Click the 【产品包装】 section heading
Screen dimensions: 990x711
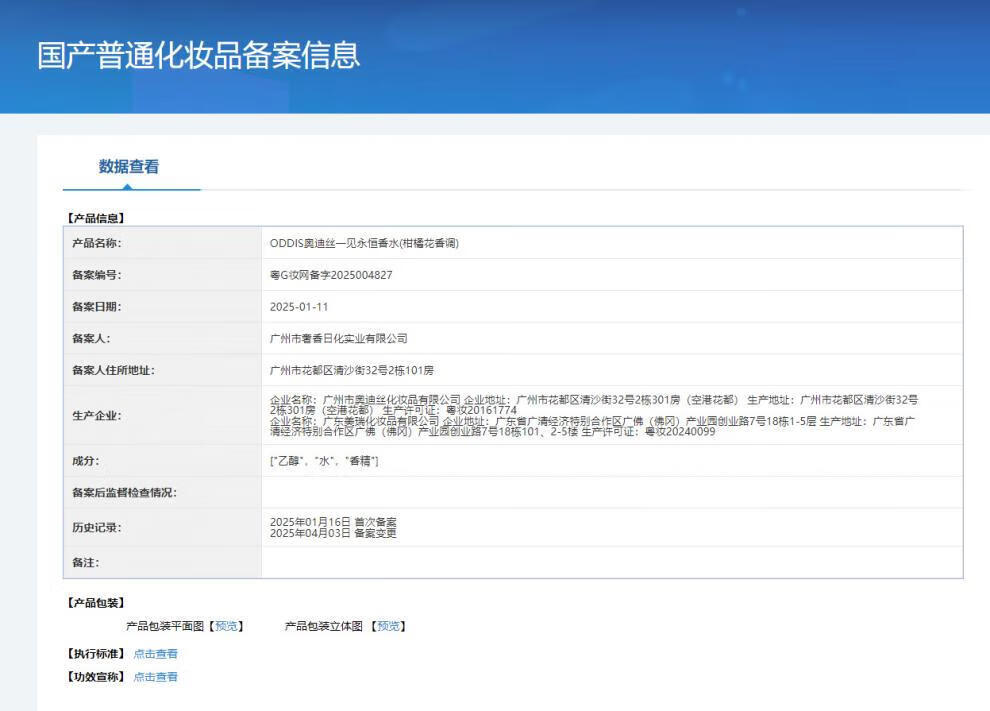tap(96, 602)
